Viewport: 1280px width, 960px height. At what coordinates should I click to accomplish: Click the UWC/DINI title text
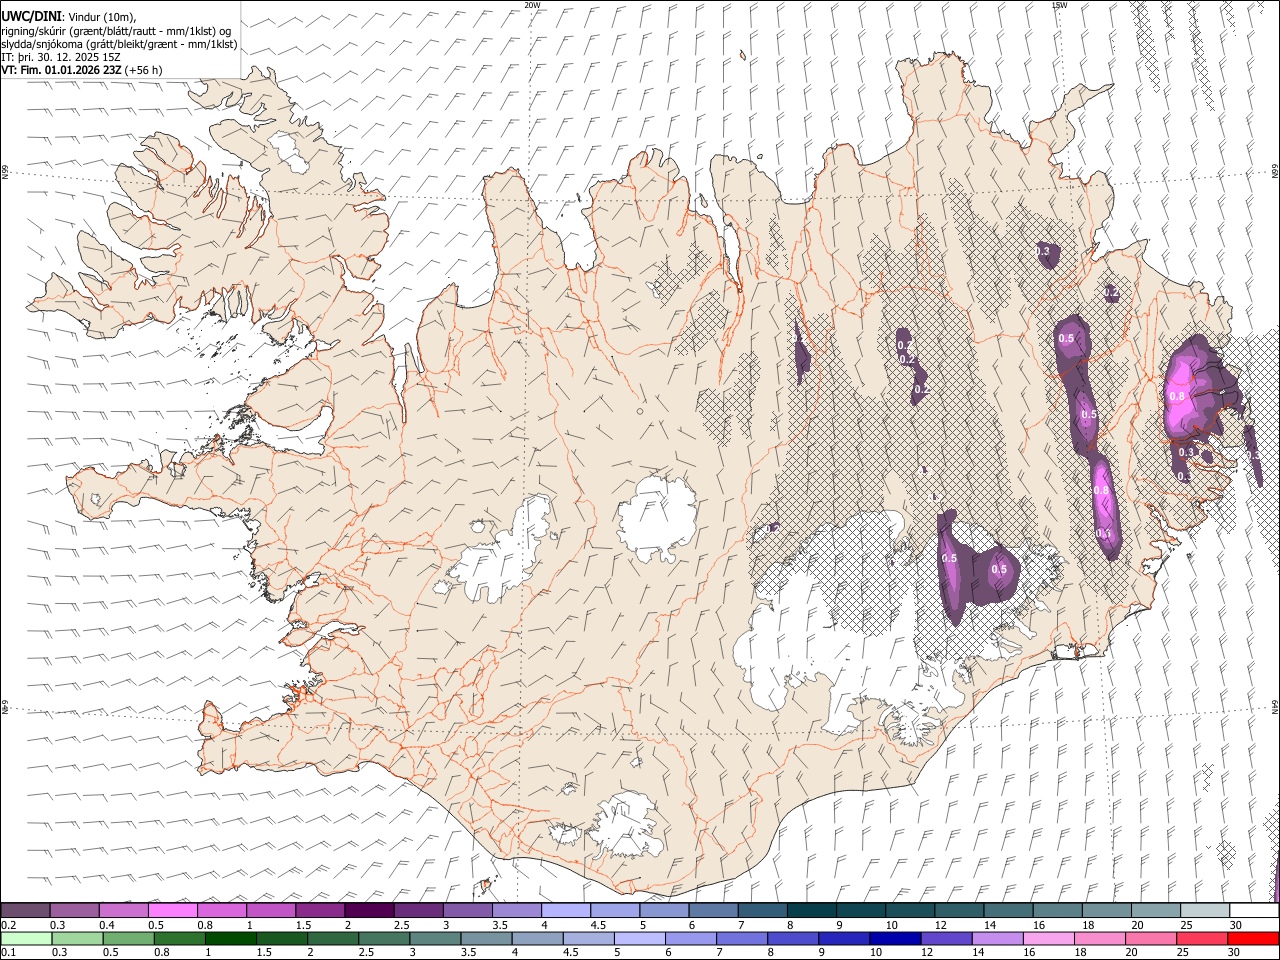[31, 16]
